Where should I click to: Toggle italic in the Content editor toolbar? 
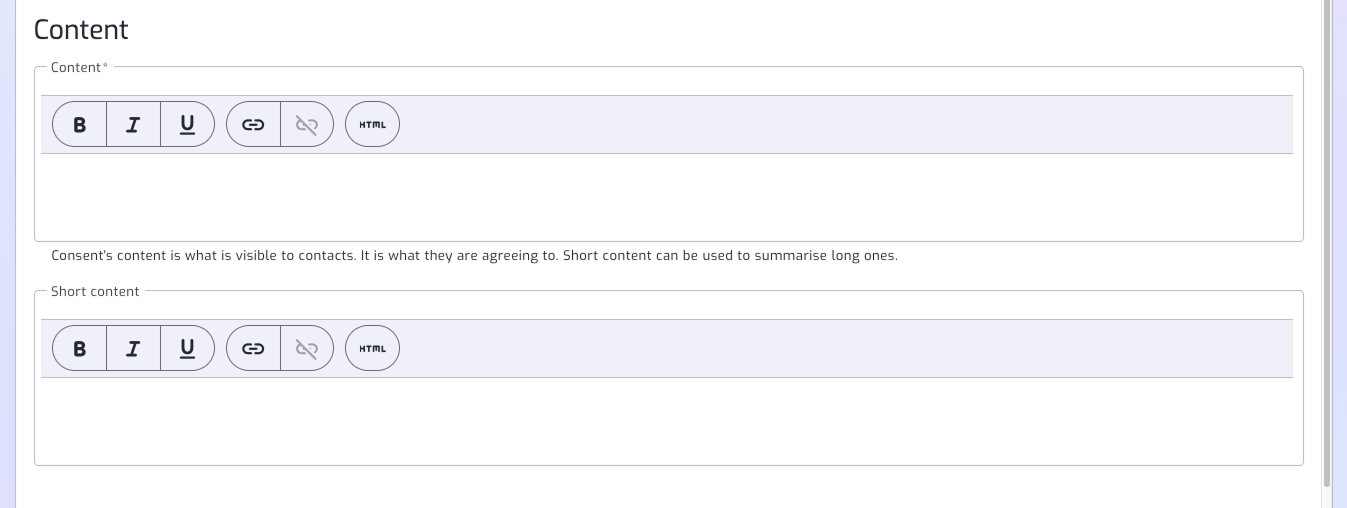click(x=133, y=124)
